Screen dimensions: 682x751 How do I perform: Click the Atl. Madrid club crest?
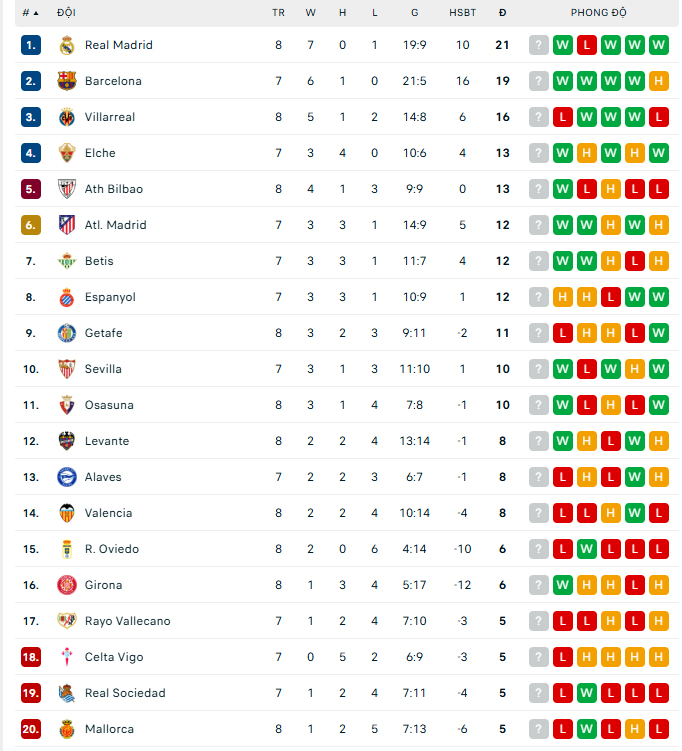point(67,225)
